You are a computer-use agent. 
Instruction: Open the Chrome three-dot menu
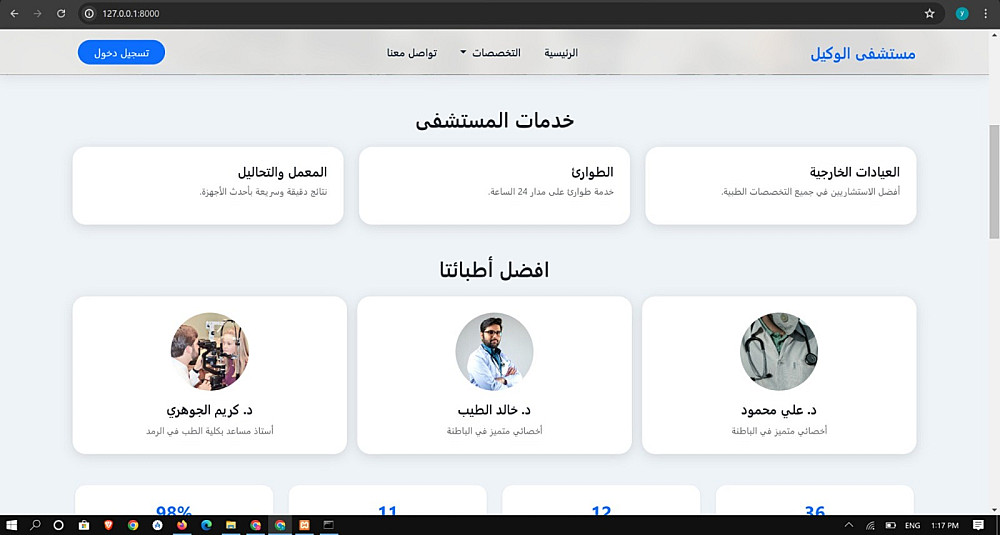pos(985,13)
